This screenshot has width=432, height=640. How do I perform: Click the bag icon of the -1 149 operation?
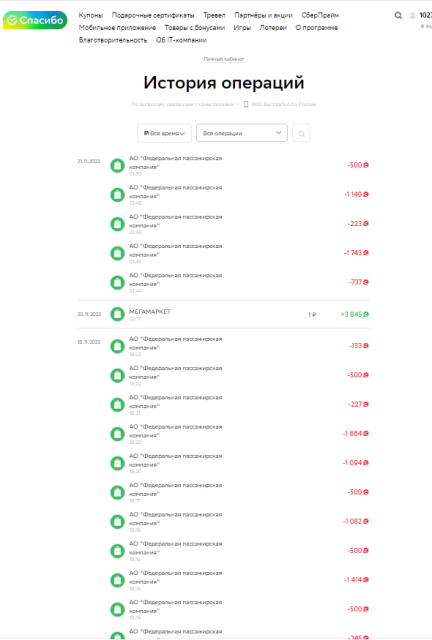(x=118, y=195)
